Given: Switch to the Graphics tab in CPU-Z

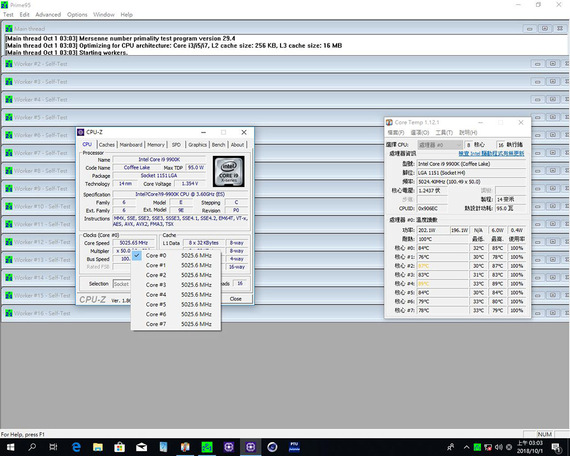Looking at the screenshot, I should (x=197, y=145).
